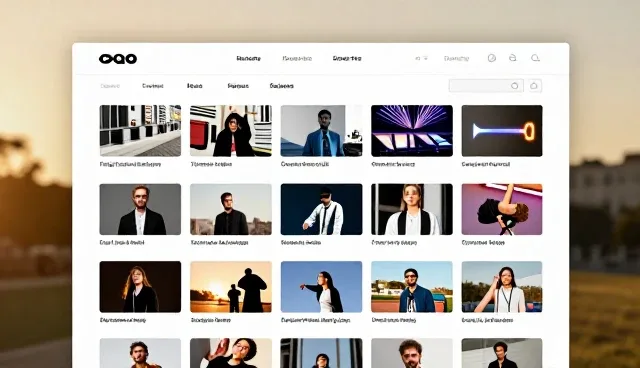640x368 pixels.
Task: Click the caption under the blue-suit man thumbnail
Action: tap(305, 164)
